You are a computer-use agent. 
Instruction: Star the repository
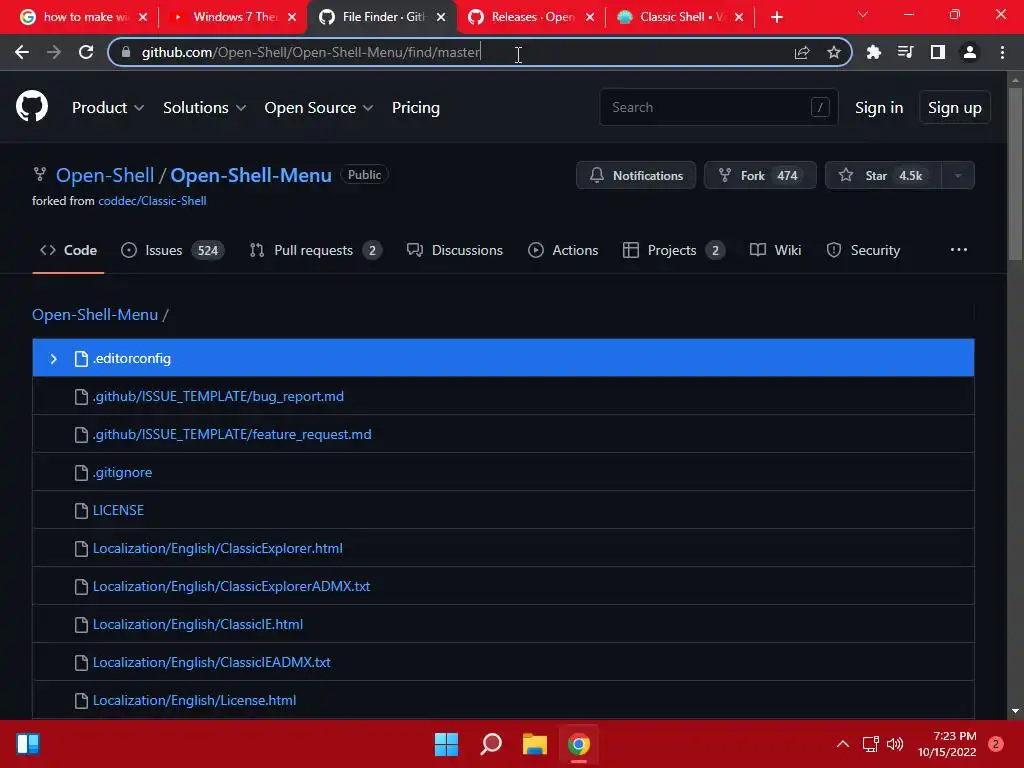tap(883, 175)
